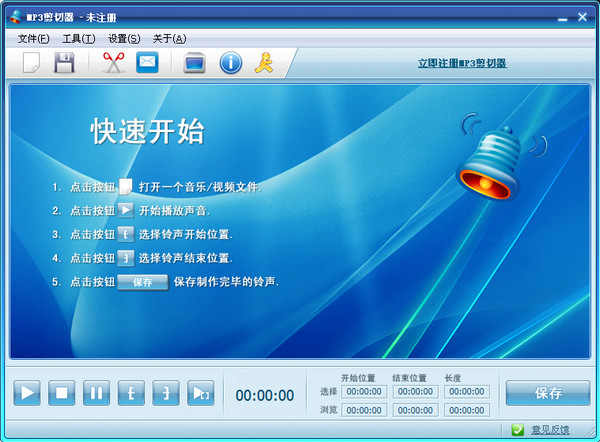Open the 工具(T) menu
Image resolution: width=600 pixels, height=442 pixels.
78,38
